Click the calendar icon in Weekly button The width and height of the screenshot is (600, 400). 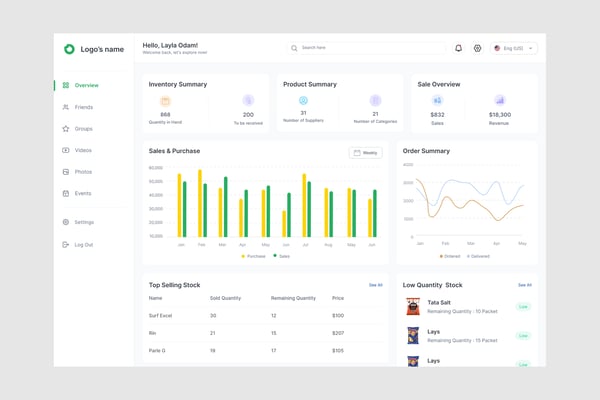[357, 153]
